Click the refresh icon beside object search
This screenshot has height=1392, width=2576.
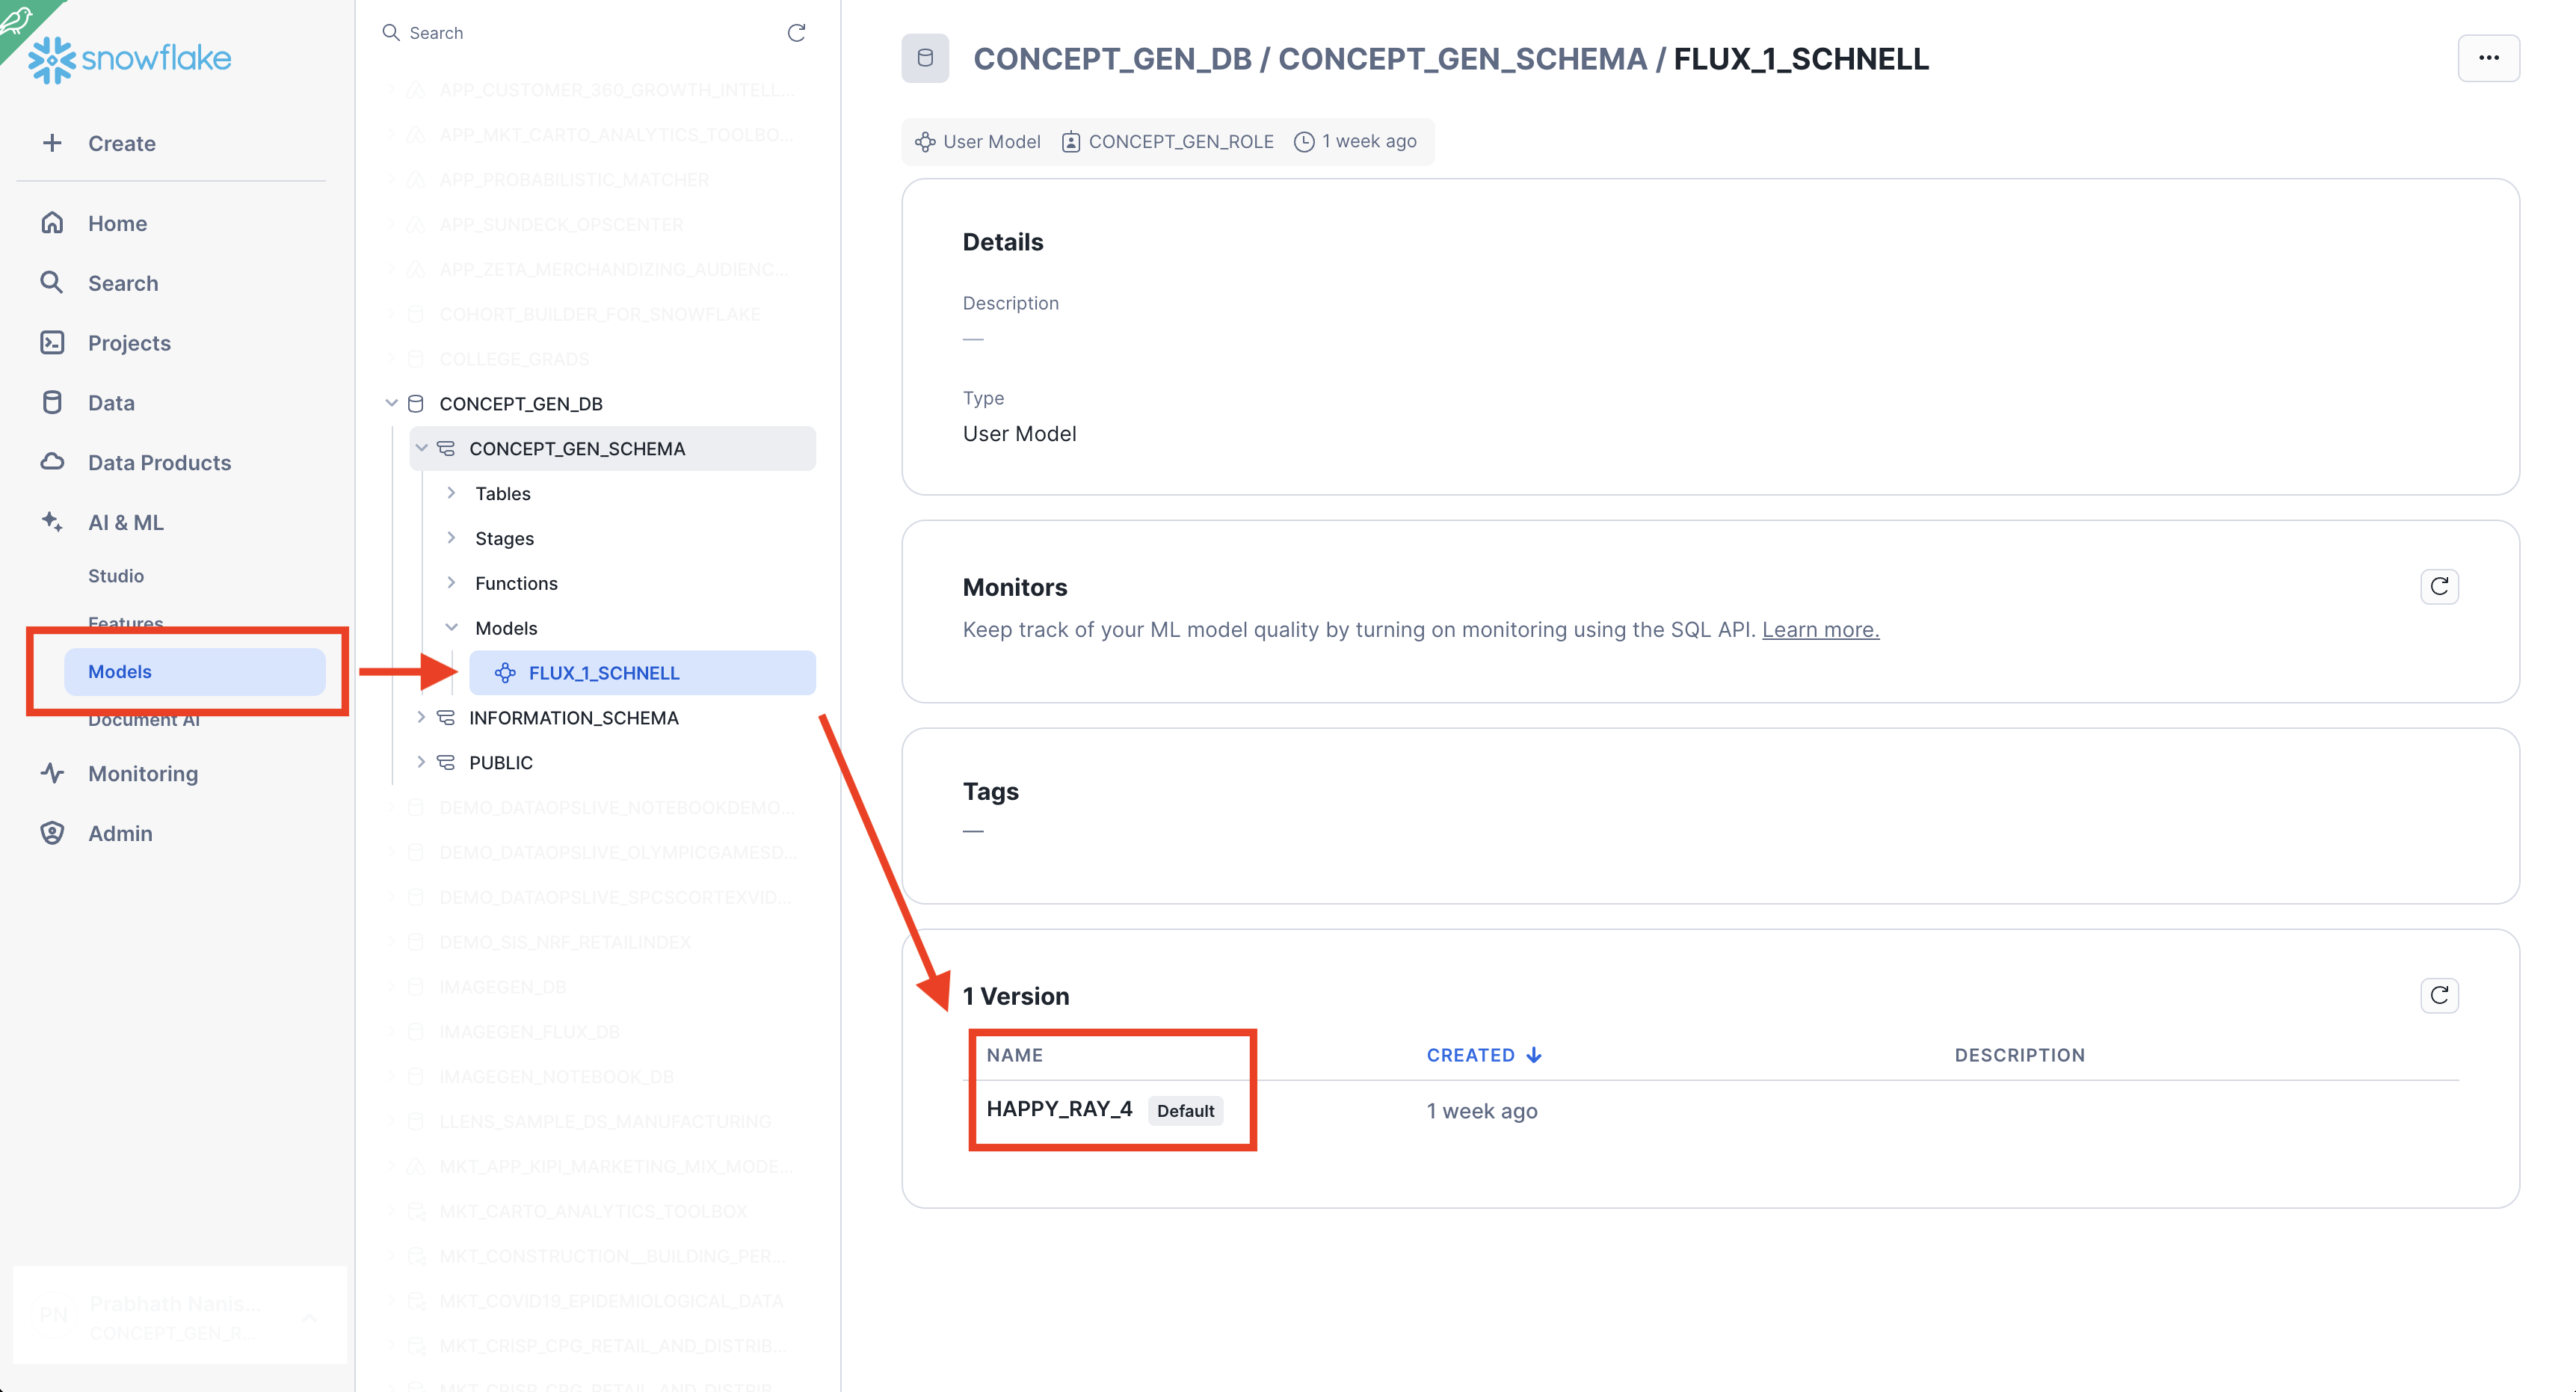796,33
